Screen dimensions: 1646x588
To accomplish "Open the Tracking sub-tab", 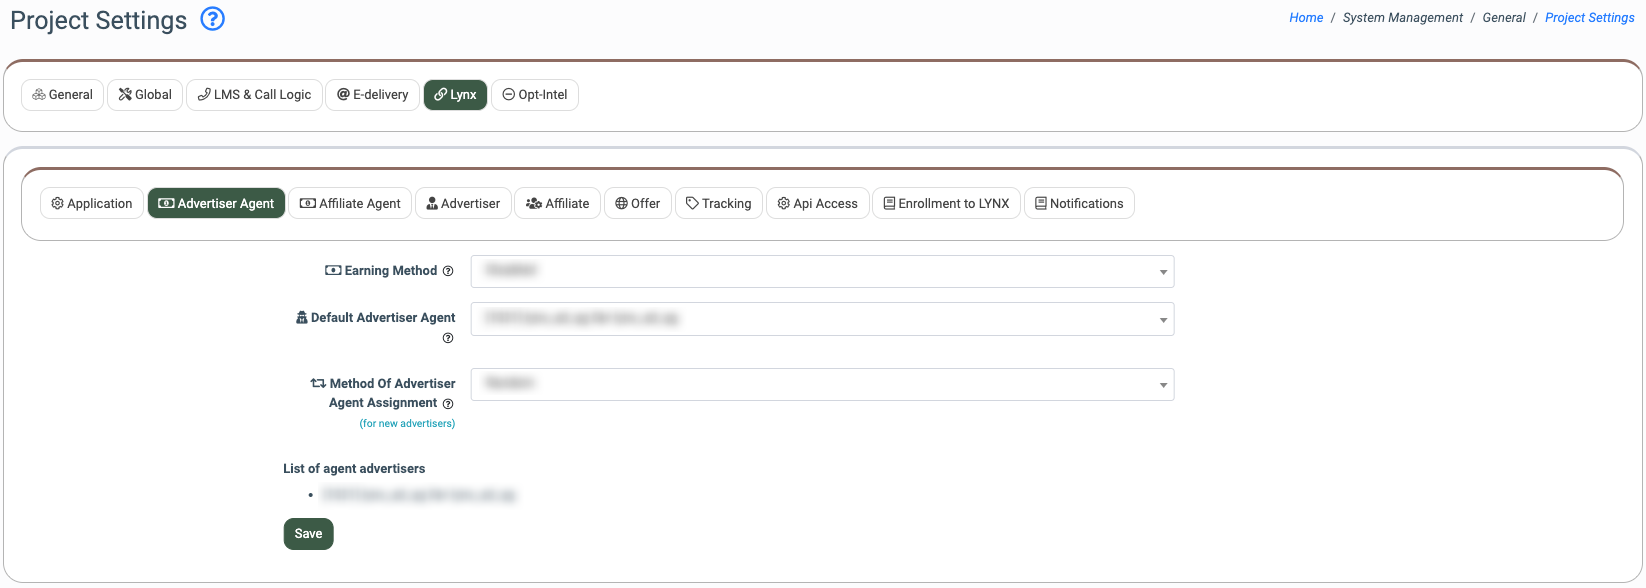I will 718,204.
